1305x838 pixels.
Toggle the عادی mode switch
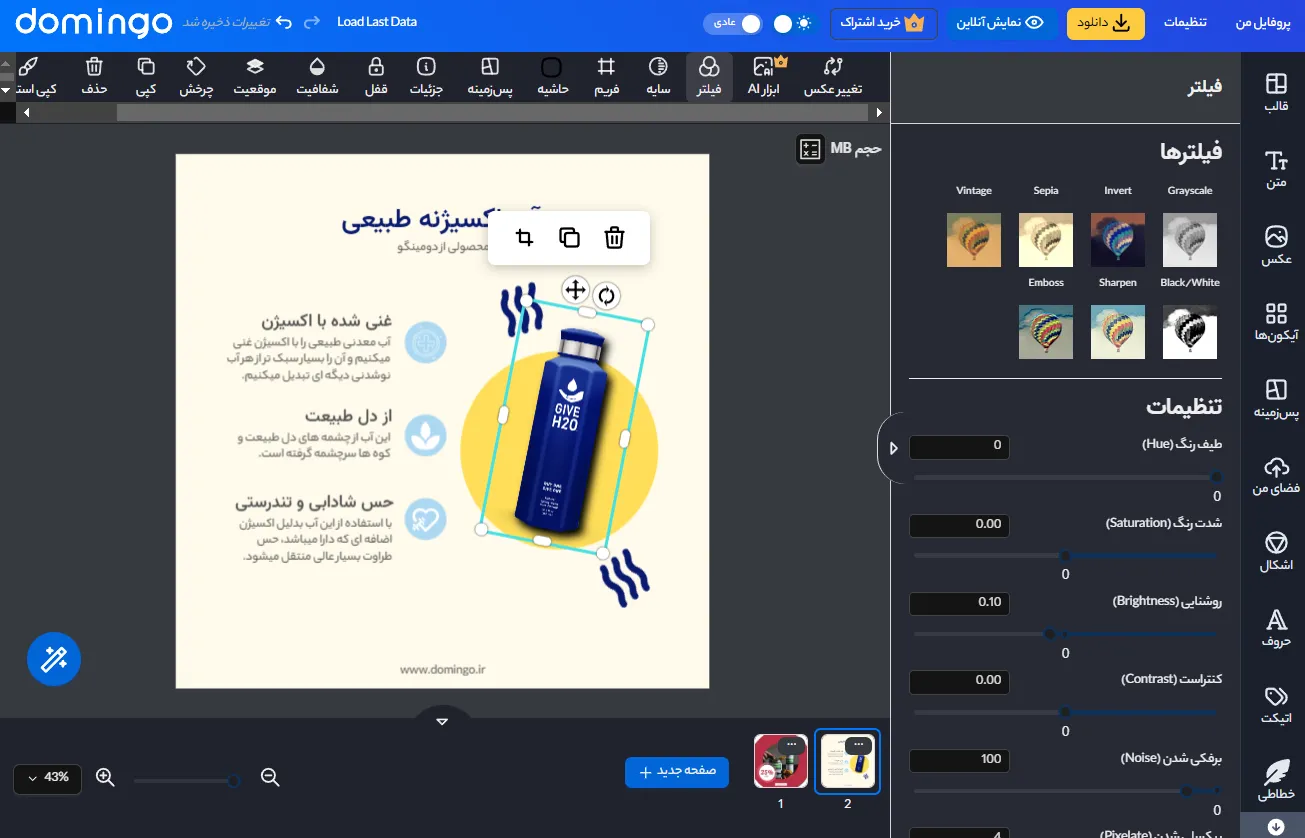pos(732,23)
